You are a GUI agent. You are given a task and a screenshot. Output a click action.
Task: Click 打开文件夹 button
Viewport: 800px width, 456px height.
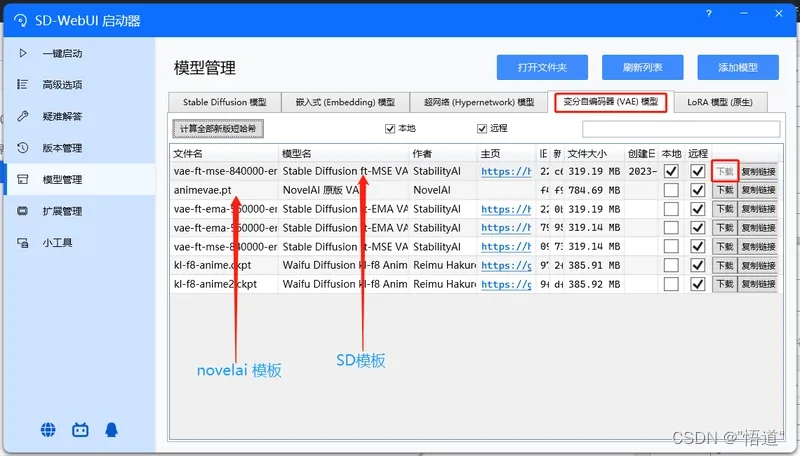coord(542,67)
